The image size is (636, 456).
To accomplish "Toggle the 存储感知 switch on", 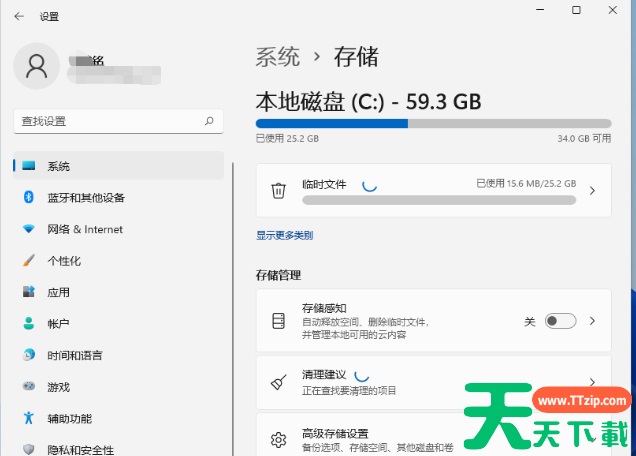I will [x=560, y=321].
